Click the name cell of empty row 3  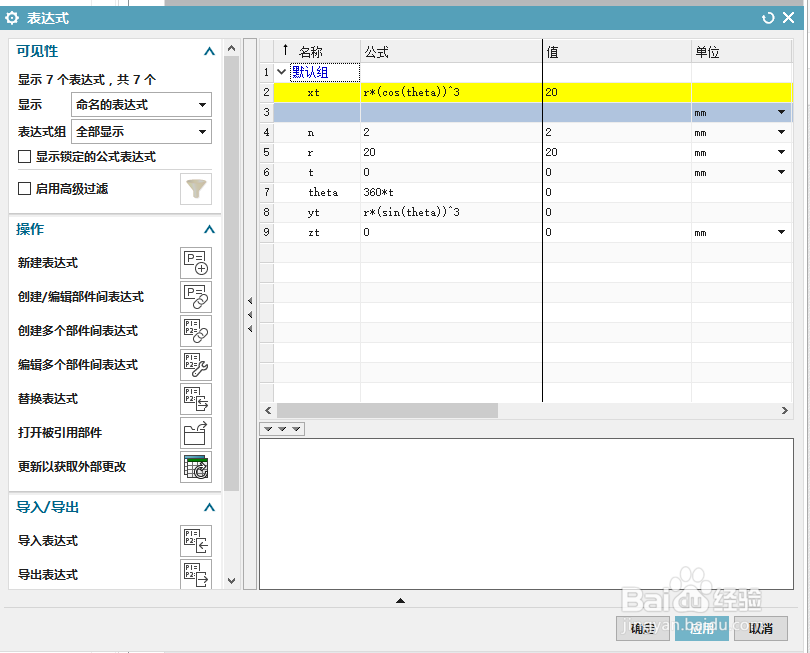click(317, 113)
